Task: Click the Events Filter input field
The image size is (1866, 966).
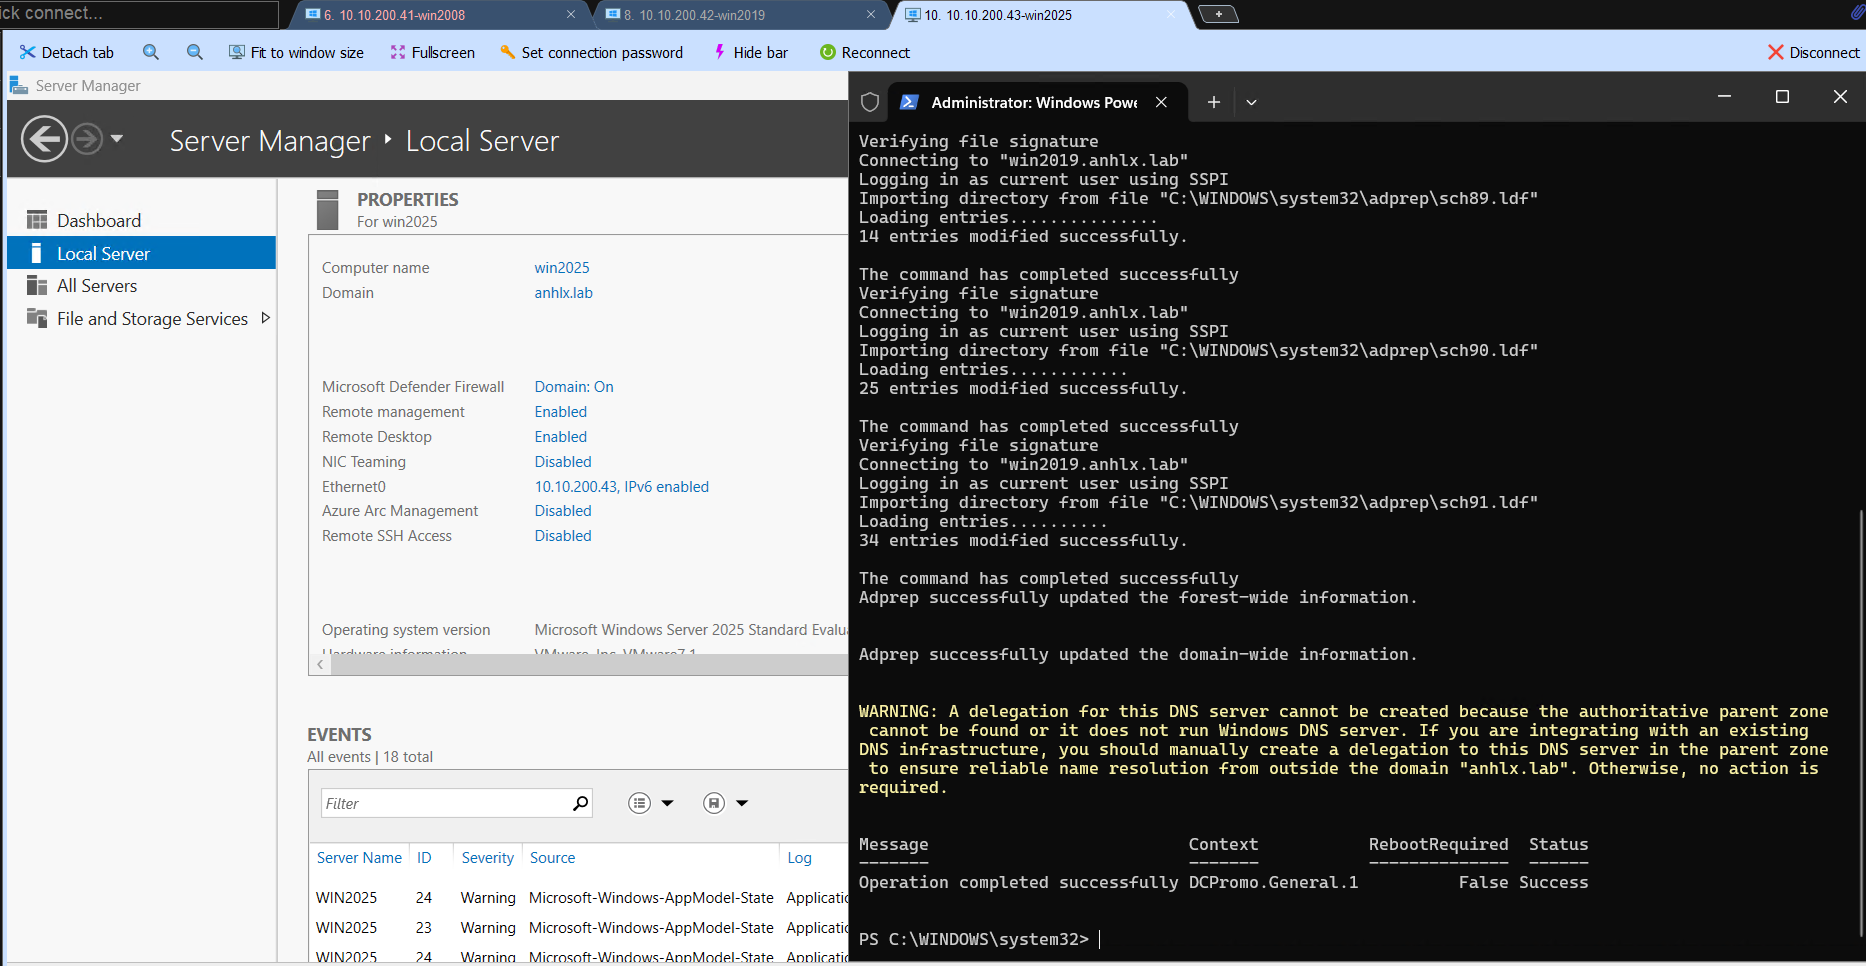Action: [445, 803]
